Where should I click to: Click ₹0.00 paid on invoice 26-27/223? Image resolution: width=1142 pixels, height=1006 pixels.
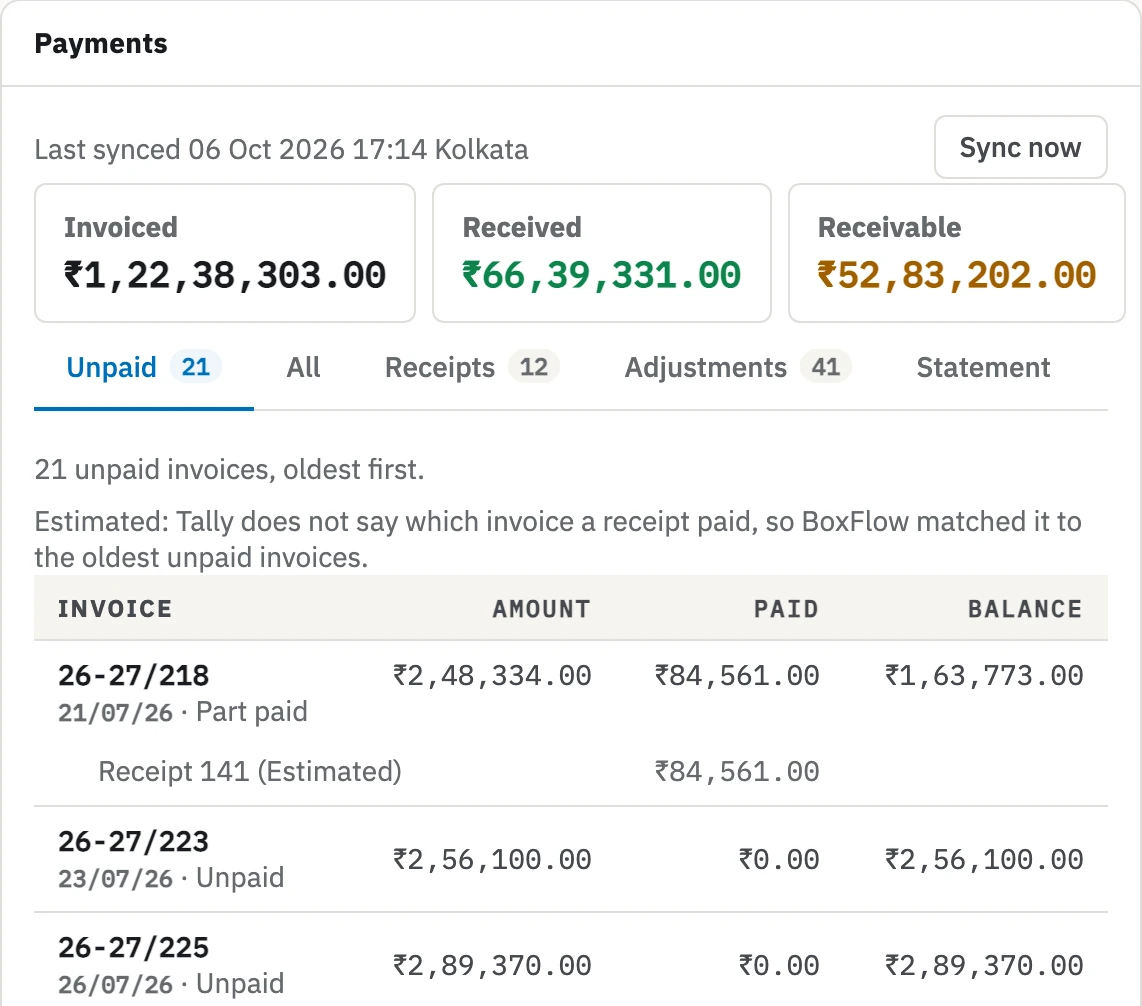coord(779,860)
